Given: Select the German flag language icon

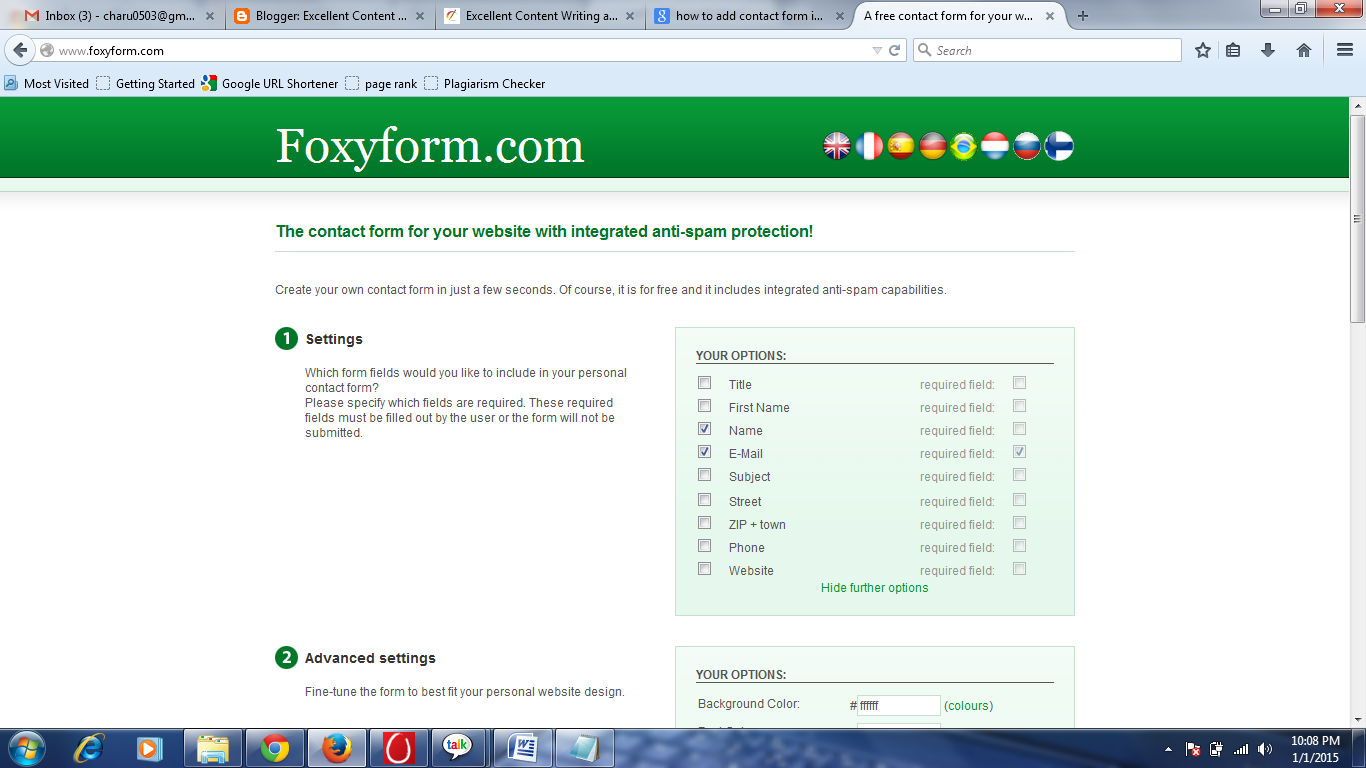Looking at the screenshot, I should point(933,147).
